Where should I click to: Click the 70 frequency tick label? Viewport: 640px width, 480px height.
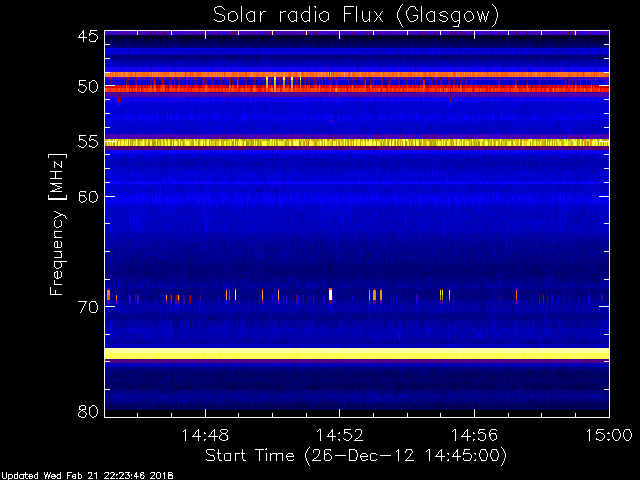coord(88,307)
